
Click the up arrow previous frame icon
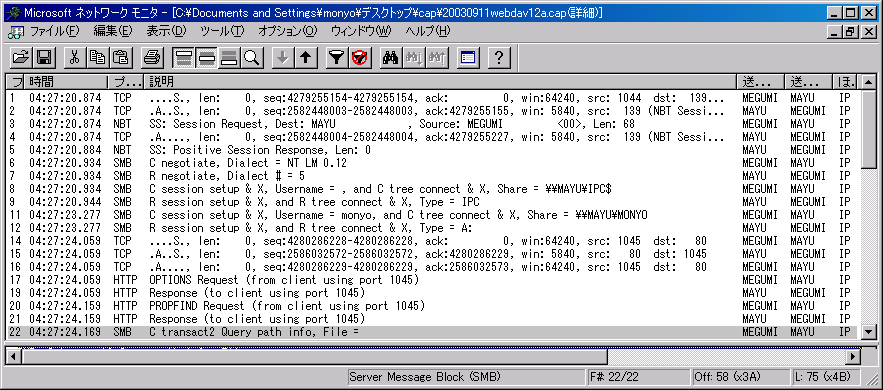305,57
